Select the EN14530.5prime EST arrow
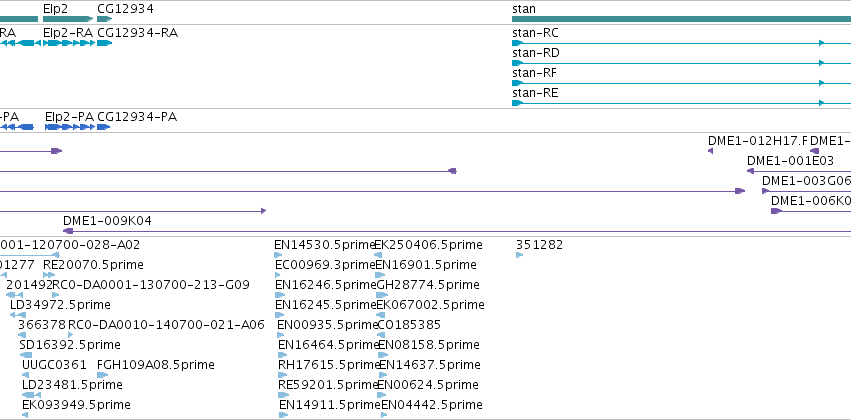 coord(278,255)
